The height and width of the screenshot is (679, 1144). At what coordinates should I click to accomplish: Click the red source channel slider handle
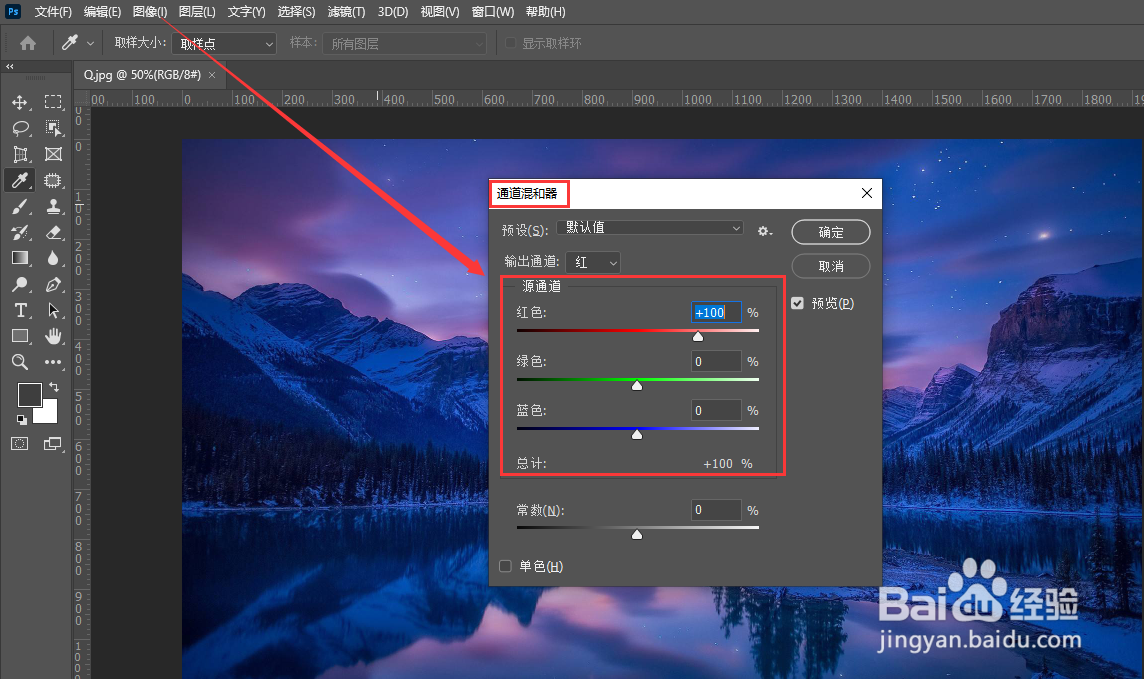click(x=698, y=336)
